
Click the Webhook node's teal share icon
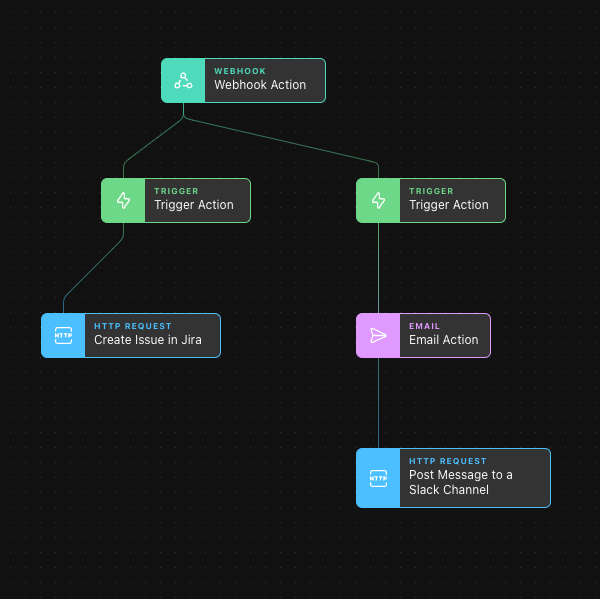(183, 81)
